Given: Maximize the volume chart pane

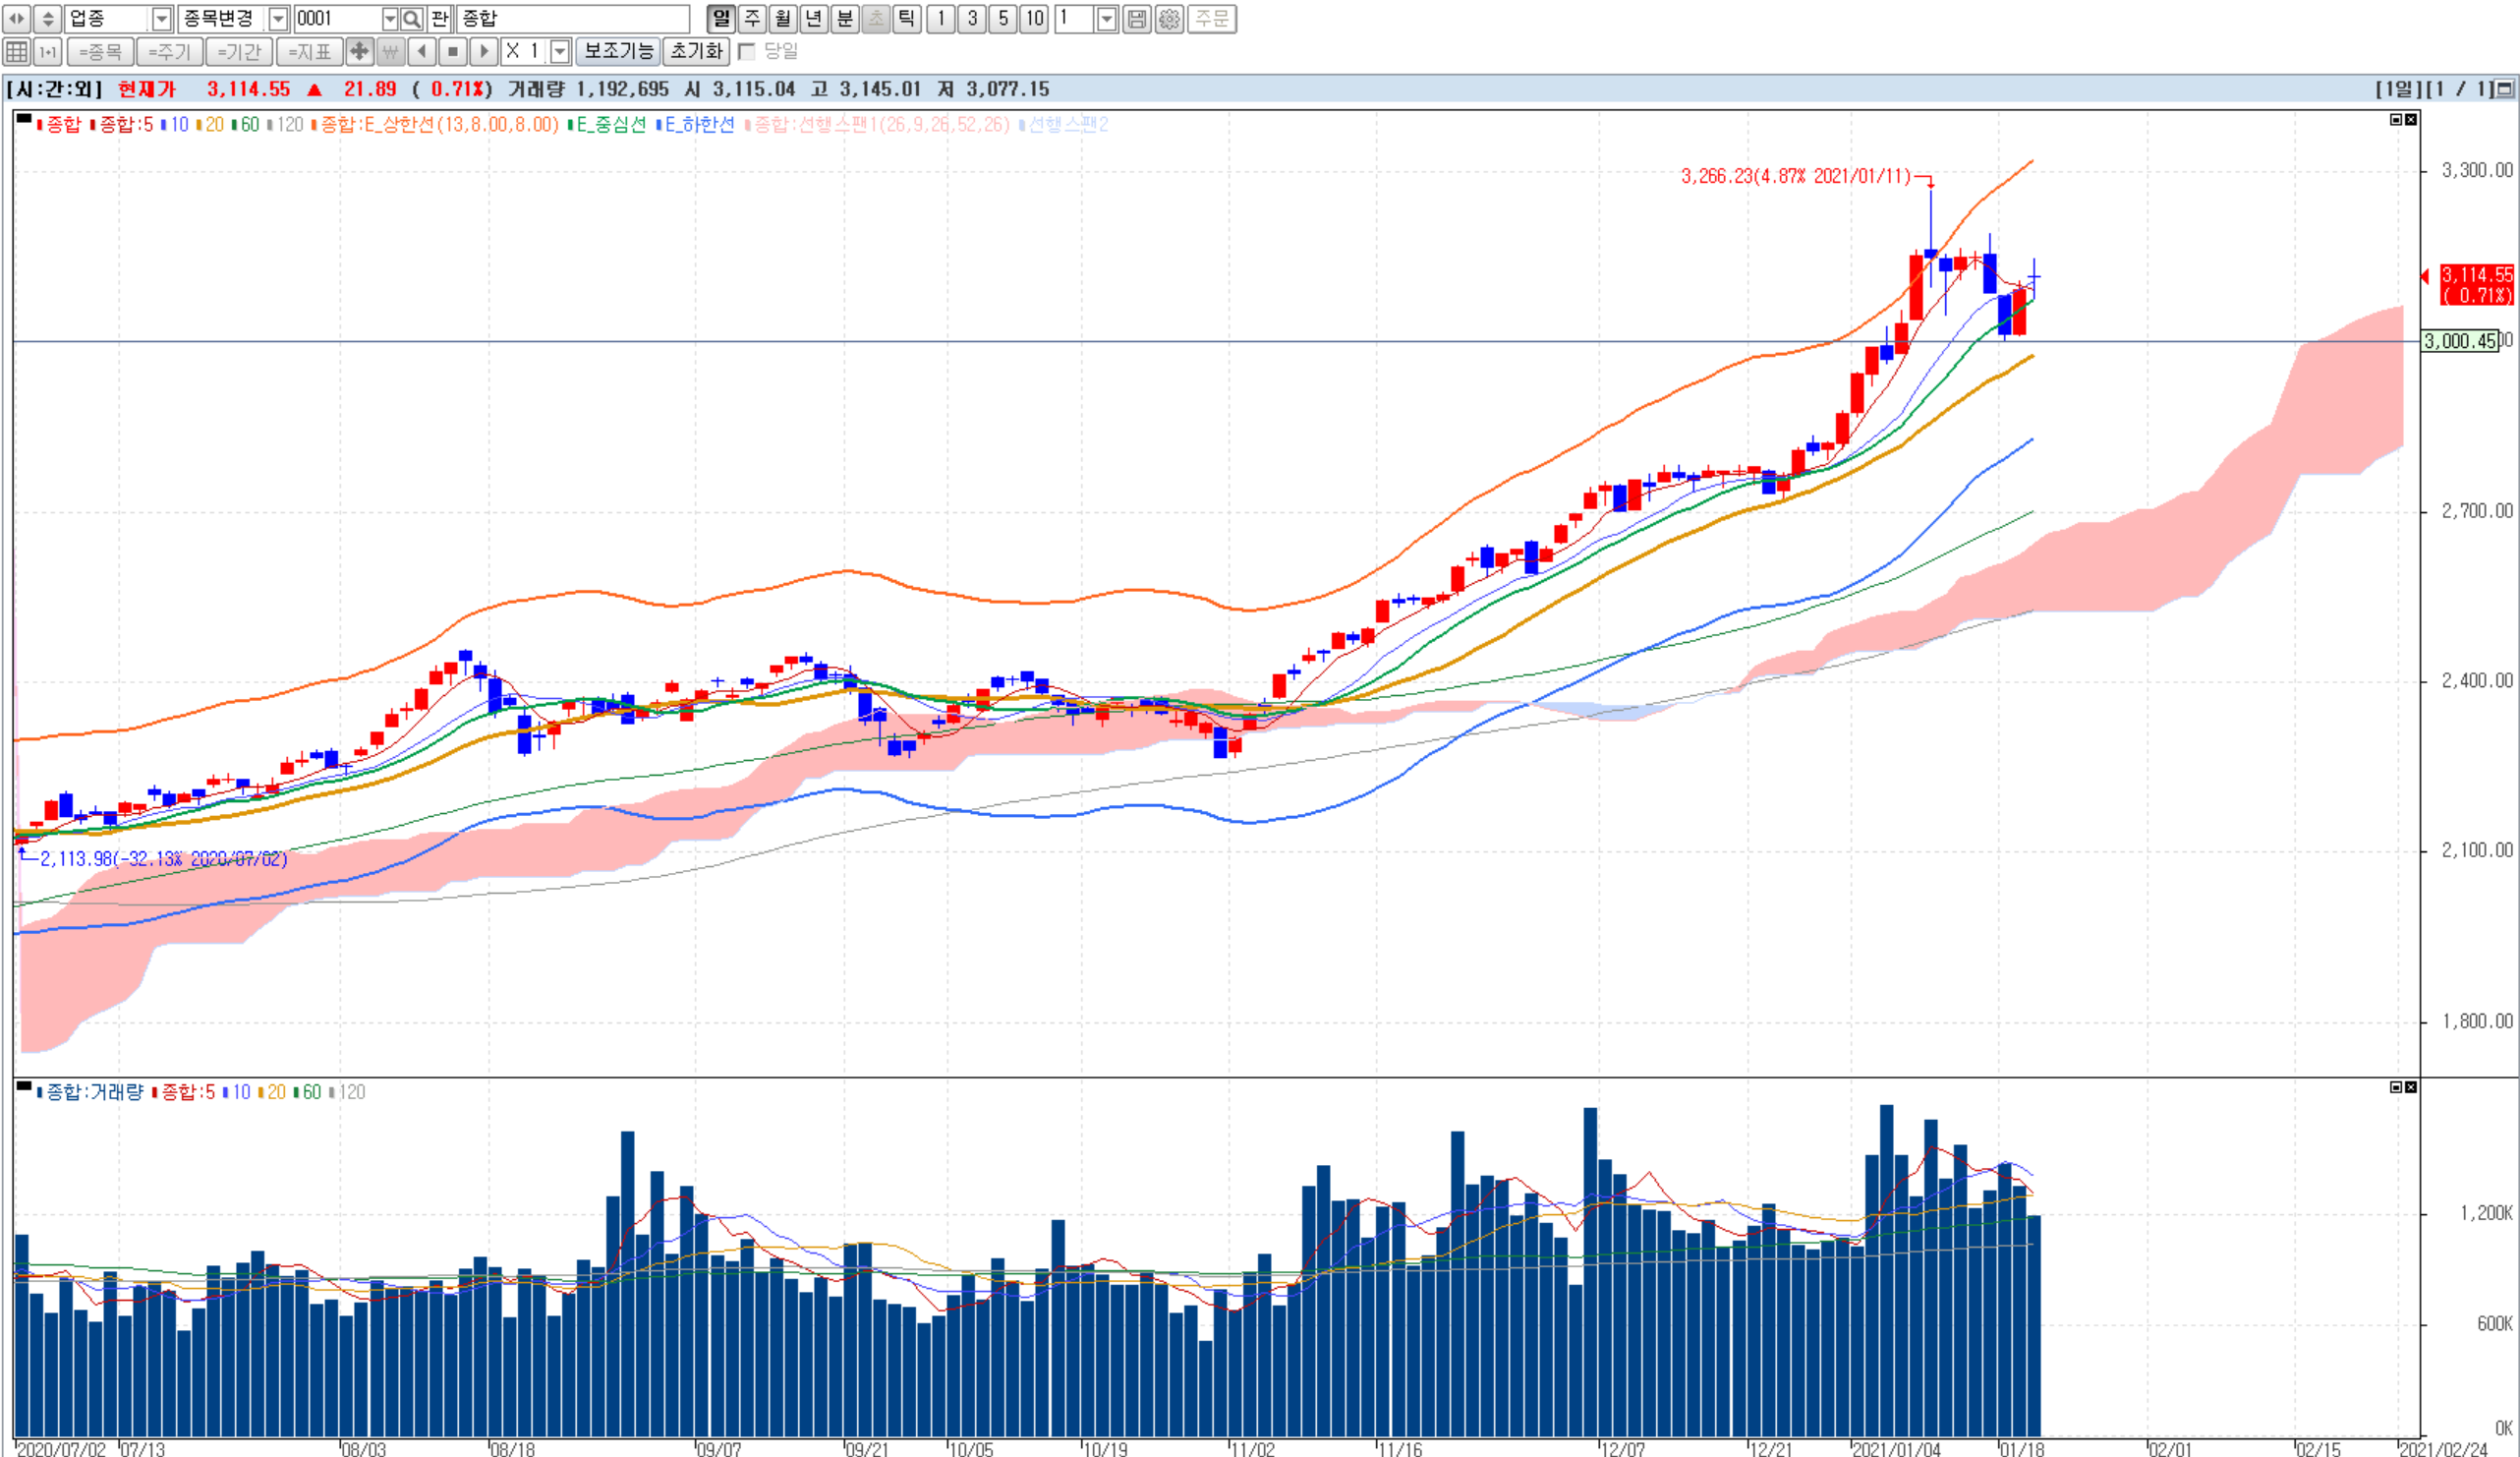Looking at the screenshot, I should 2396,1086.
